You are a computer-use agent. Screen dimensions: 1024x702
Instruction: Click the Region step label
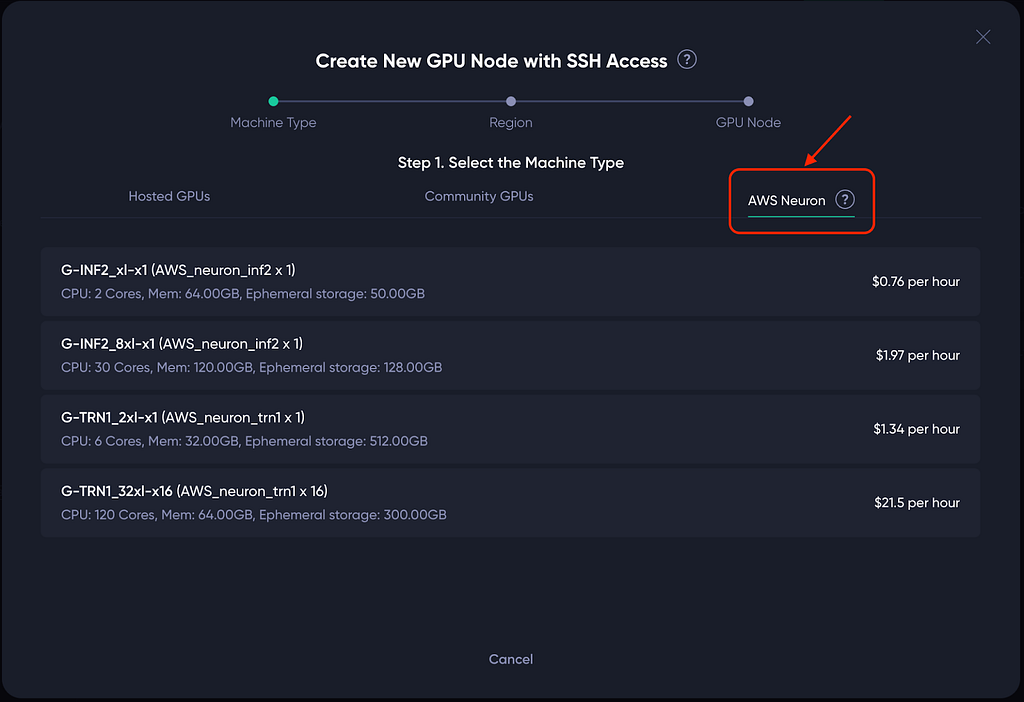(x=511, y=123)
